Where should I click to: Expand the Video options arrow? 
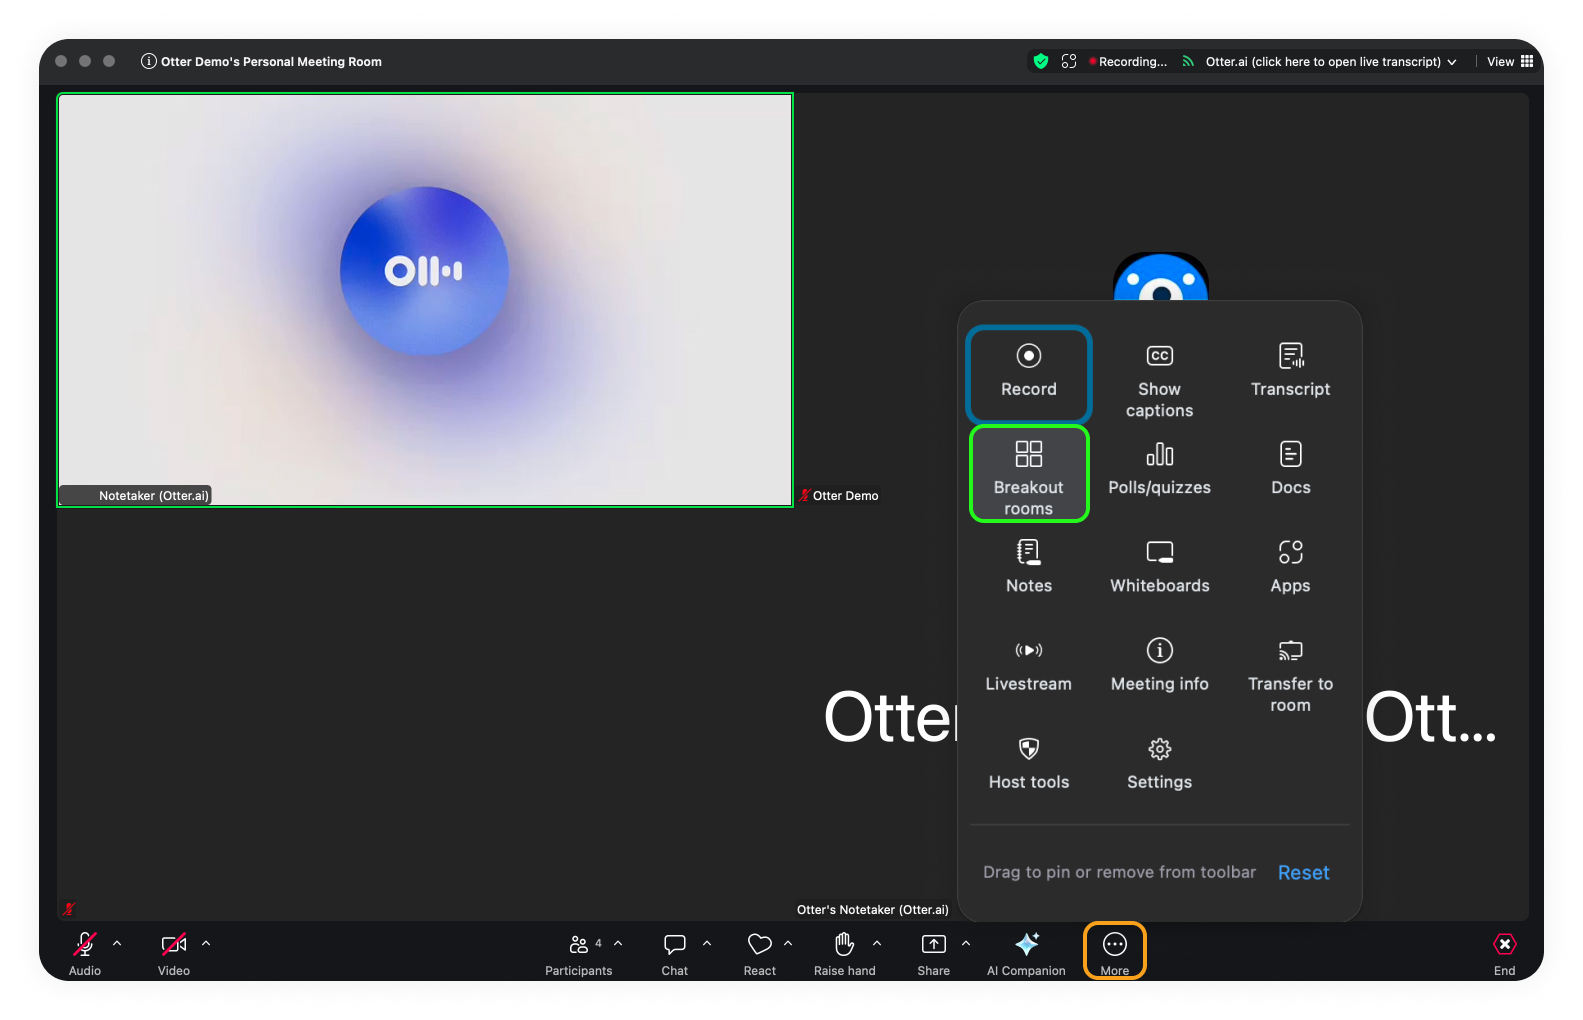pyautogui.click(x=206, y=943)
